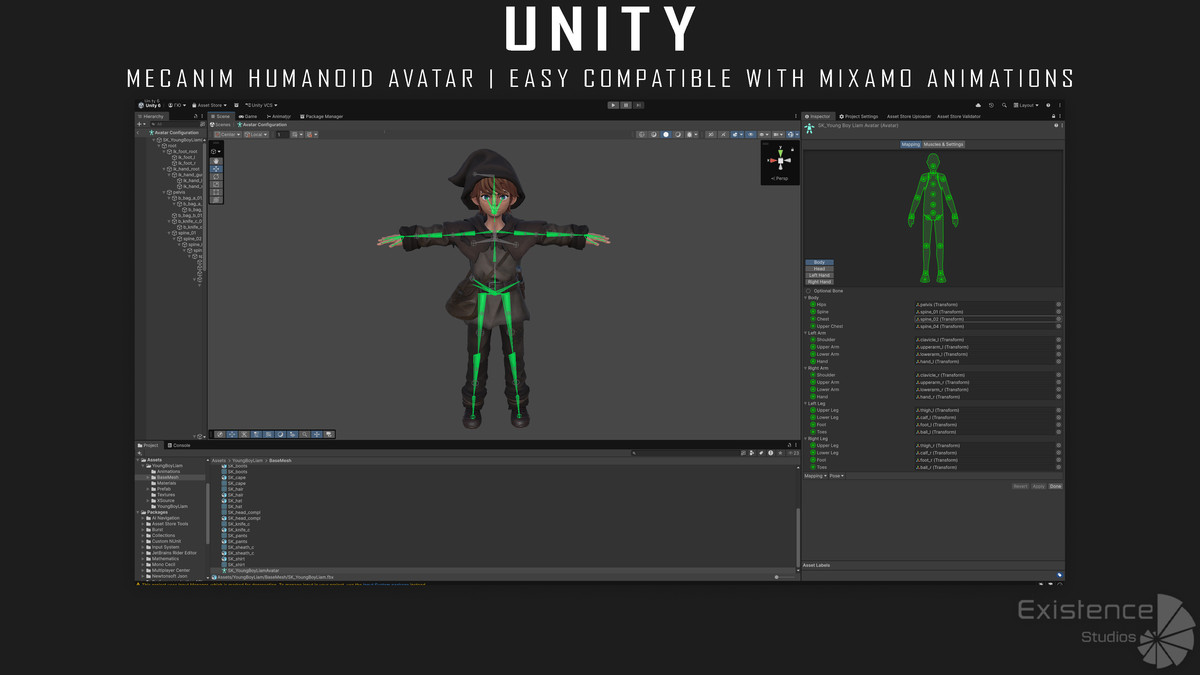This screenshot has width=1200, height=675.
Task: Select the Scale tool in the scene overlay
Action: coord(217,185)
